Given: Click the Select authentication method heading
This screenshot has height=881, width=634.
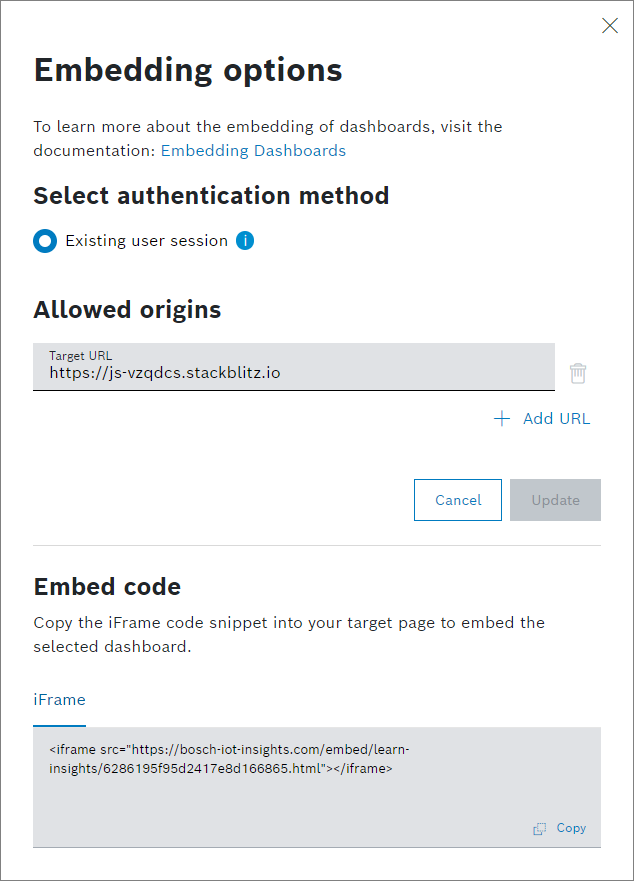Looking at the screenshot, I should click(211, 195).
